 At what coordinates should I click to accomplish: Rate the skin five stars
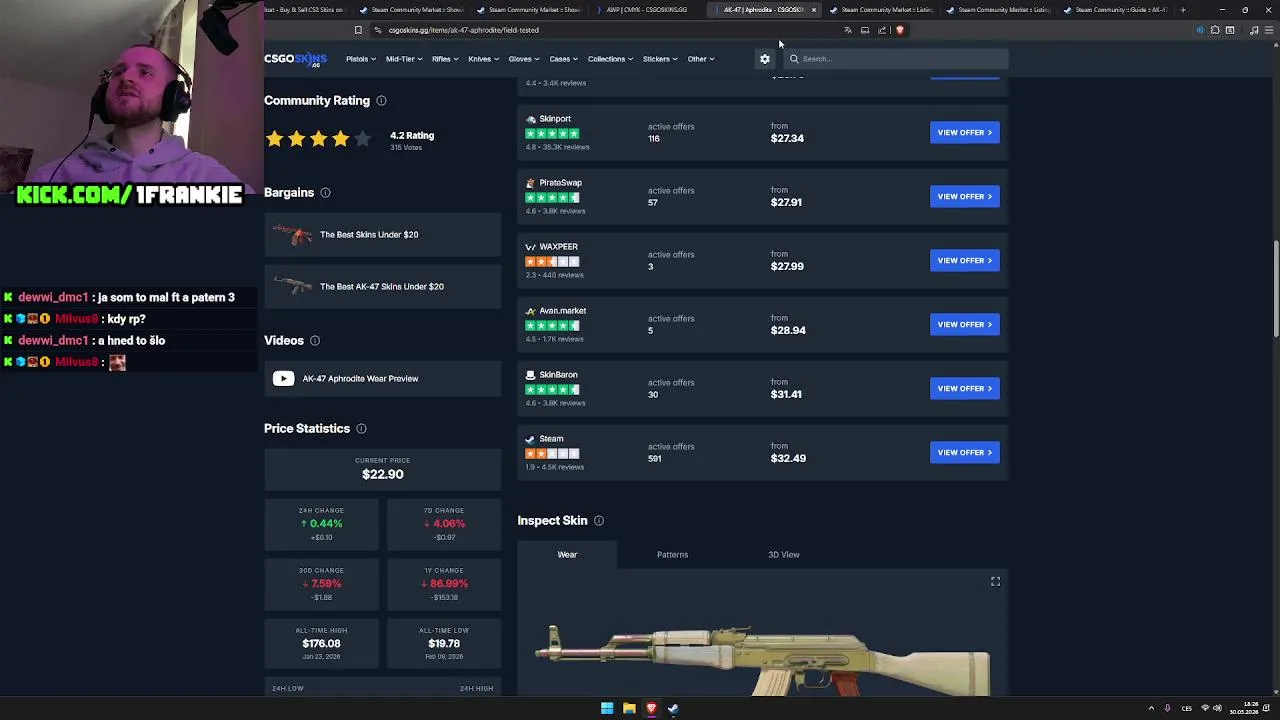click(x=362, y=140)
